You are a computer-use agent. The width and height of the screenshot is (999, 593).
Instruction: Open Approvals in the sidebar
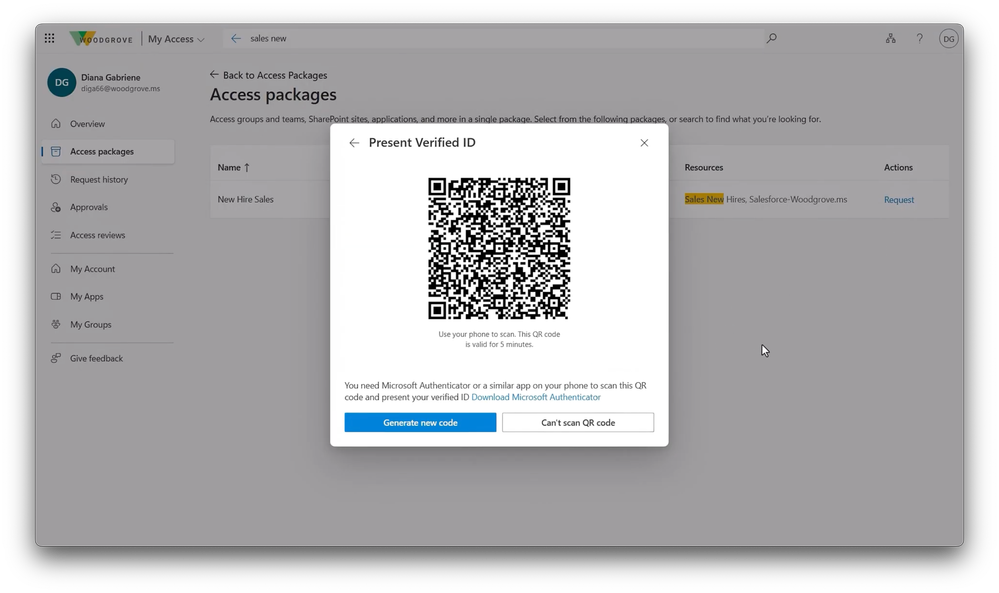[x=108, y=207]
